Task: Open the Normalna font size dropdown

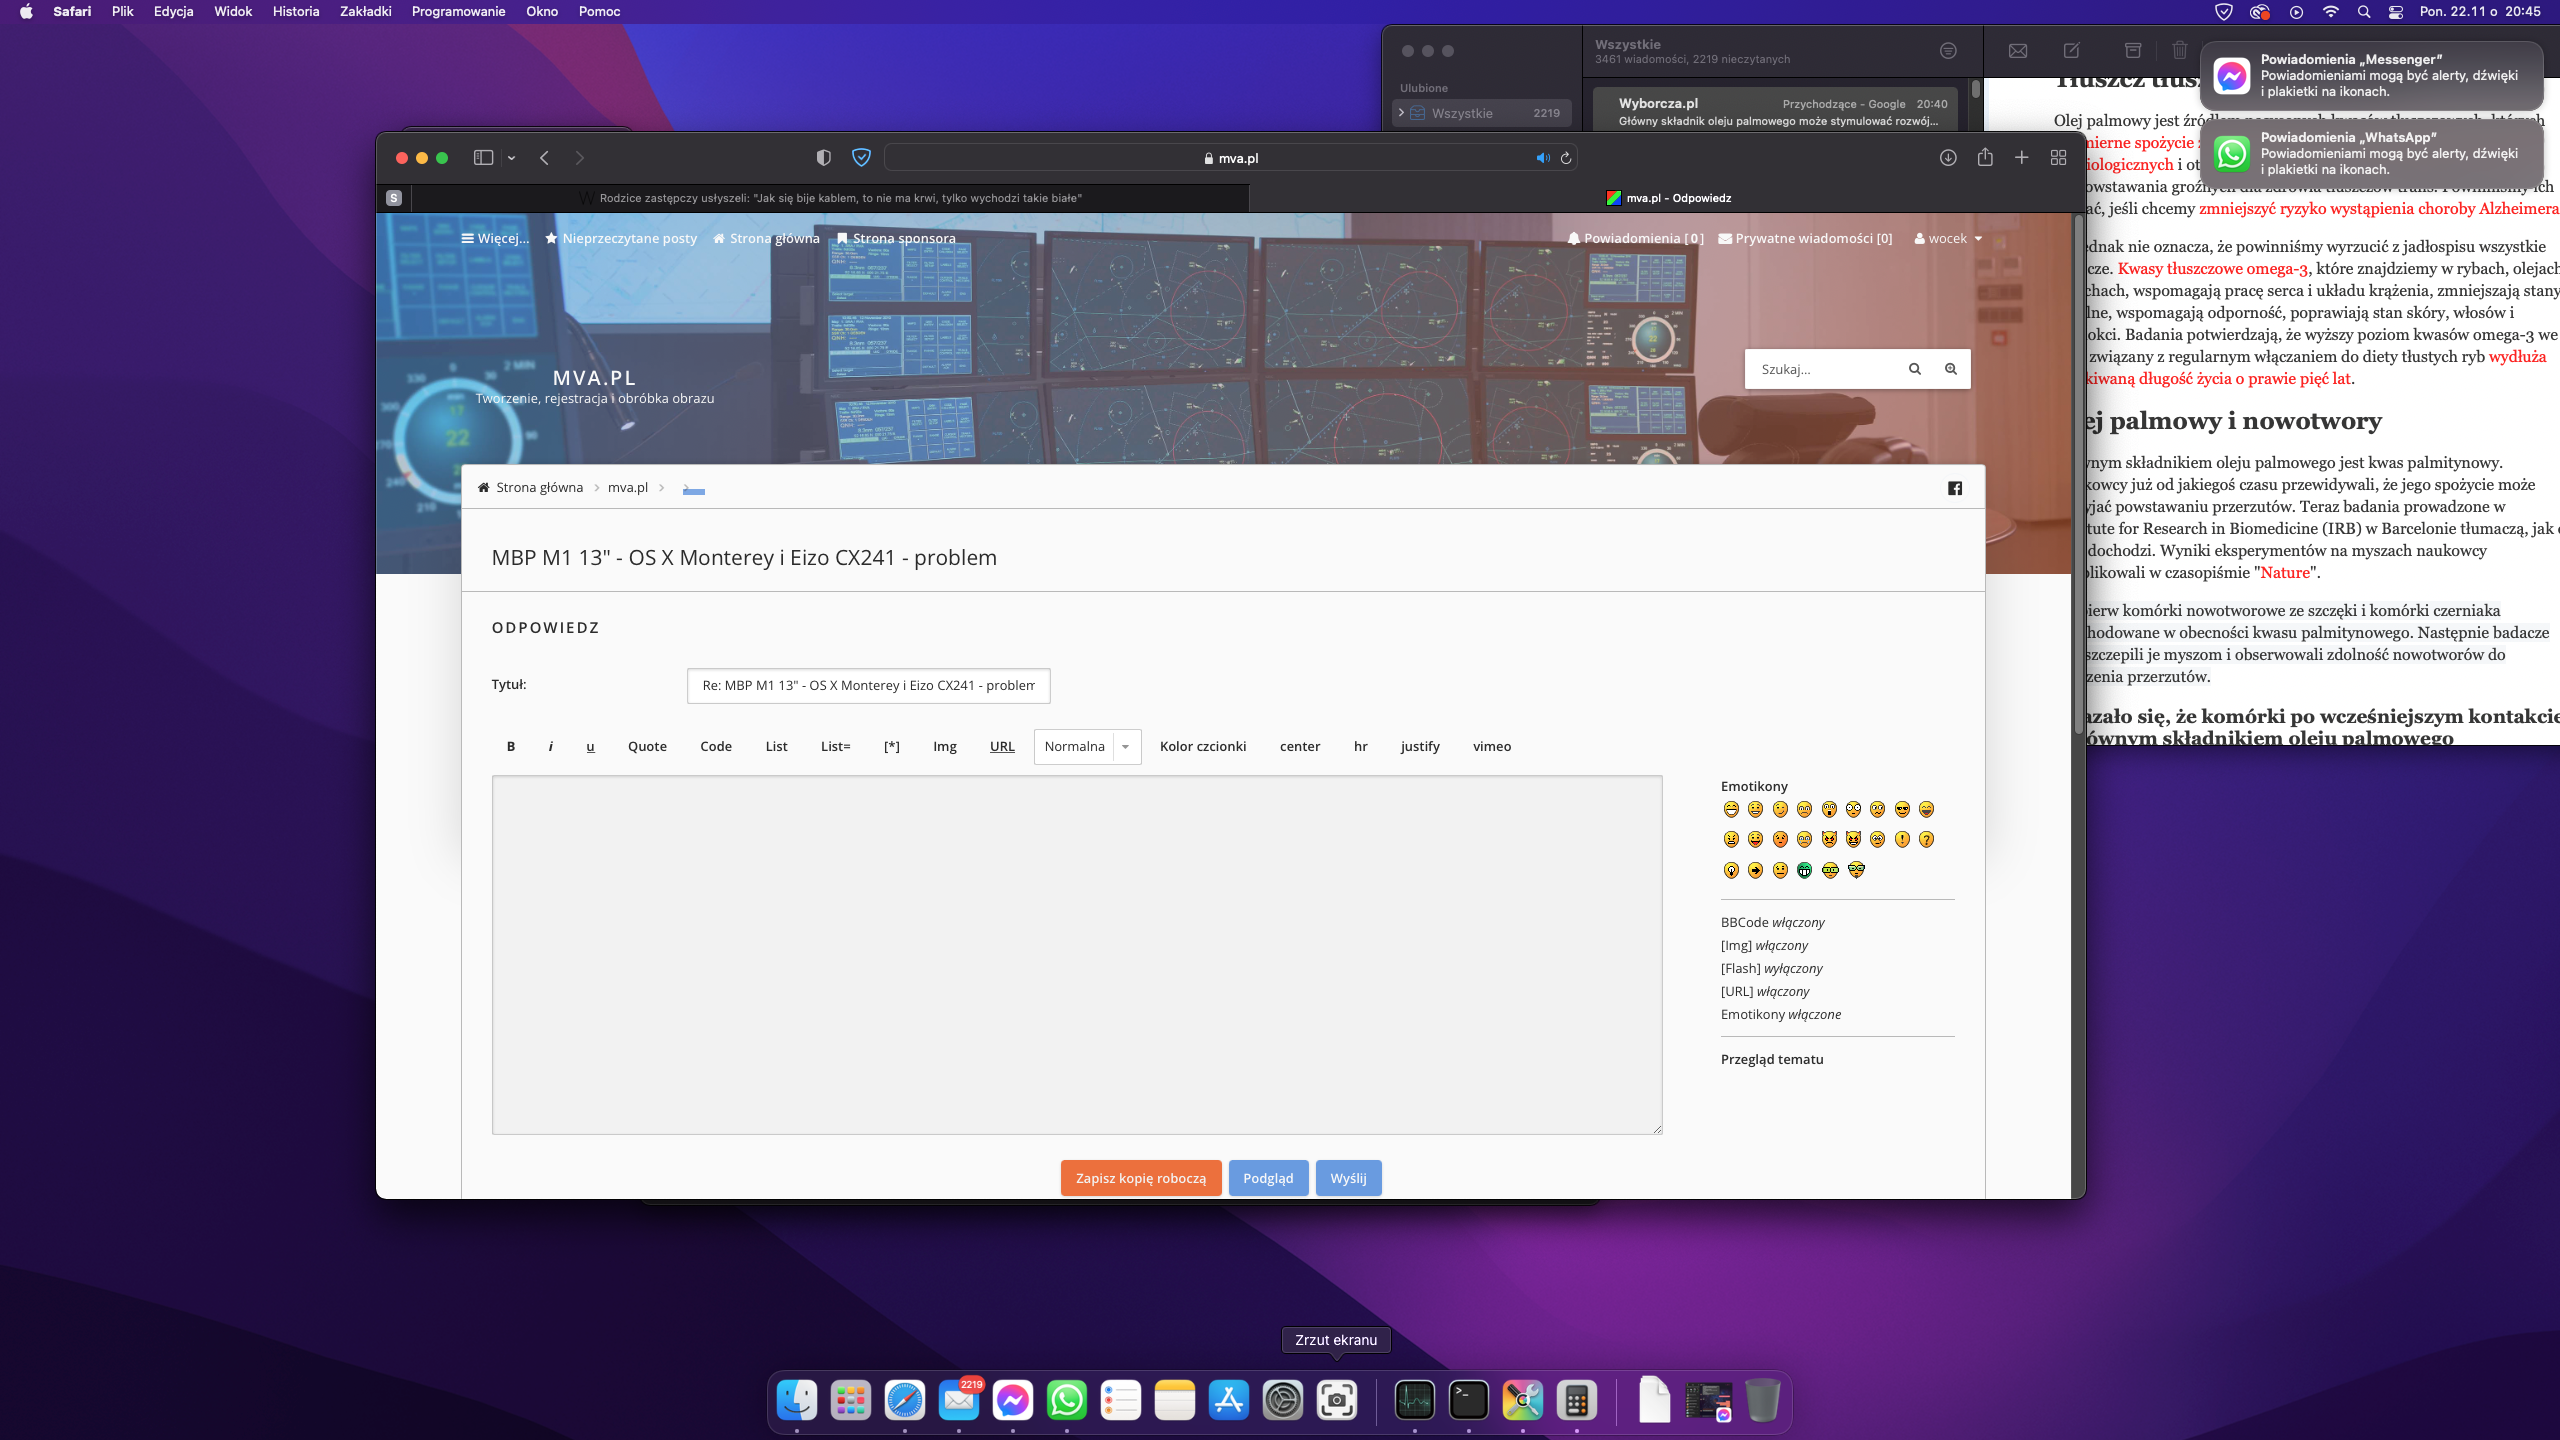Action: 1087,746
